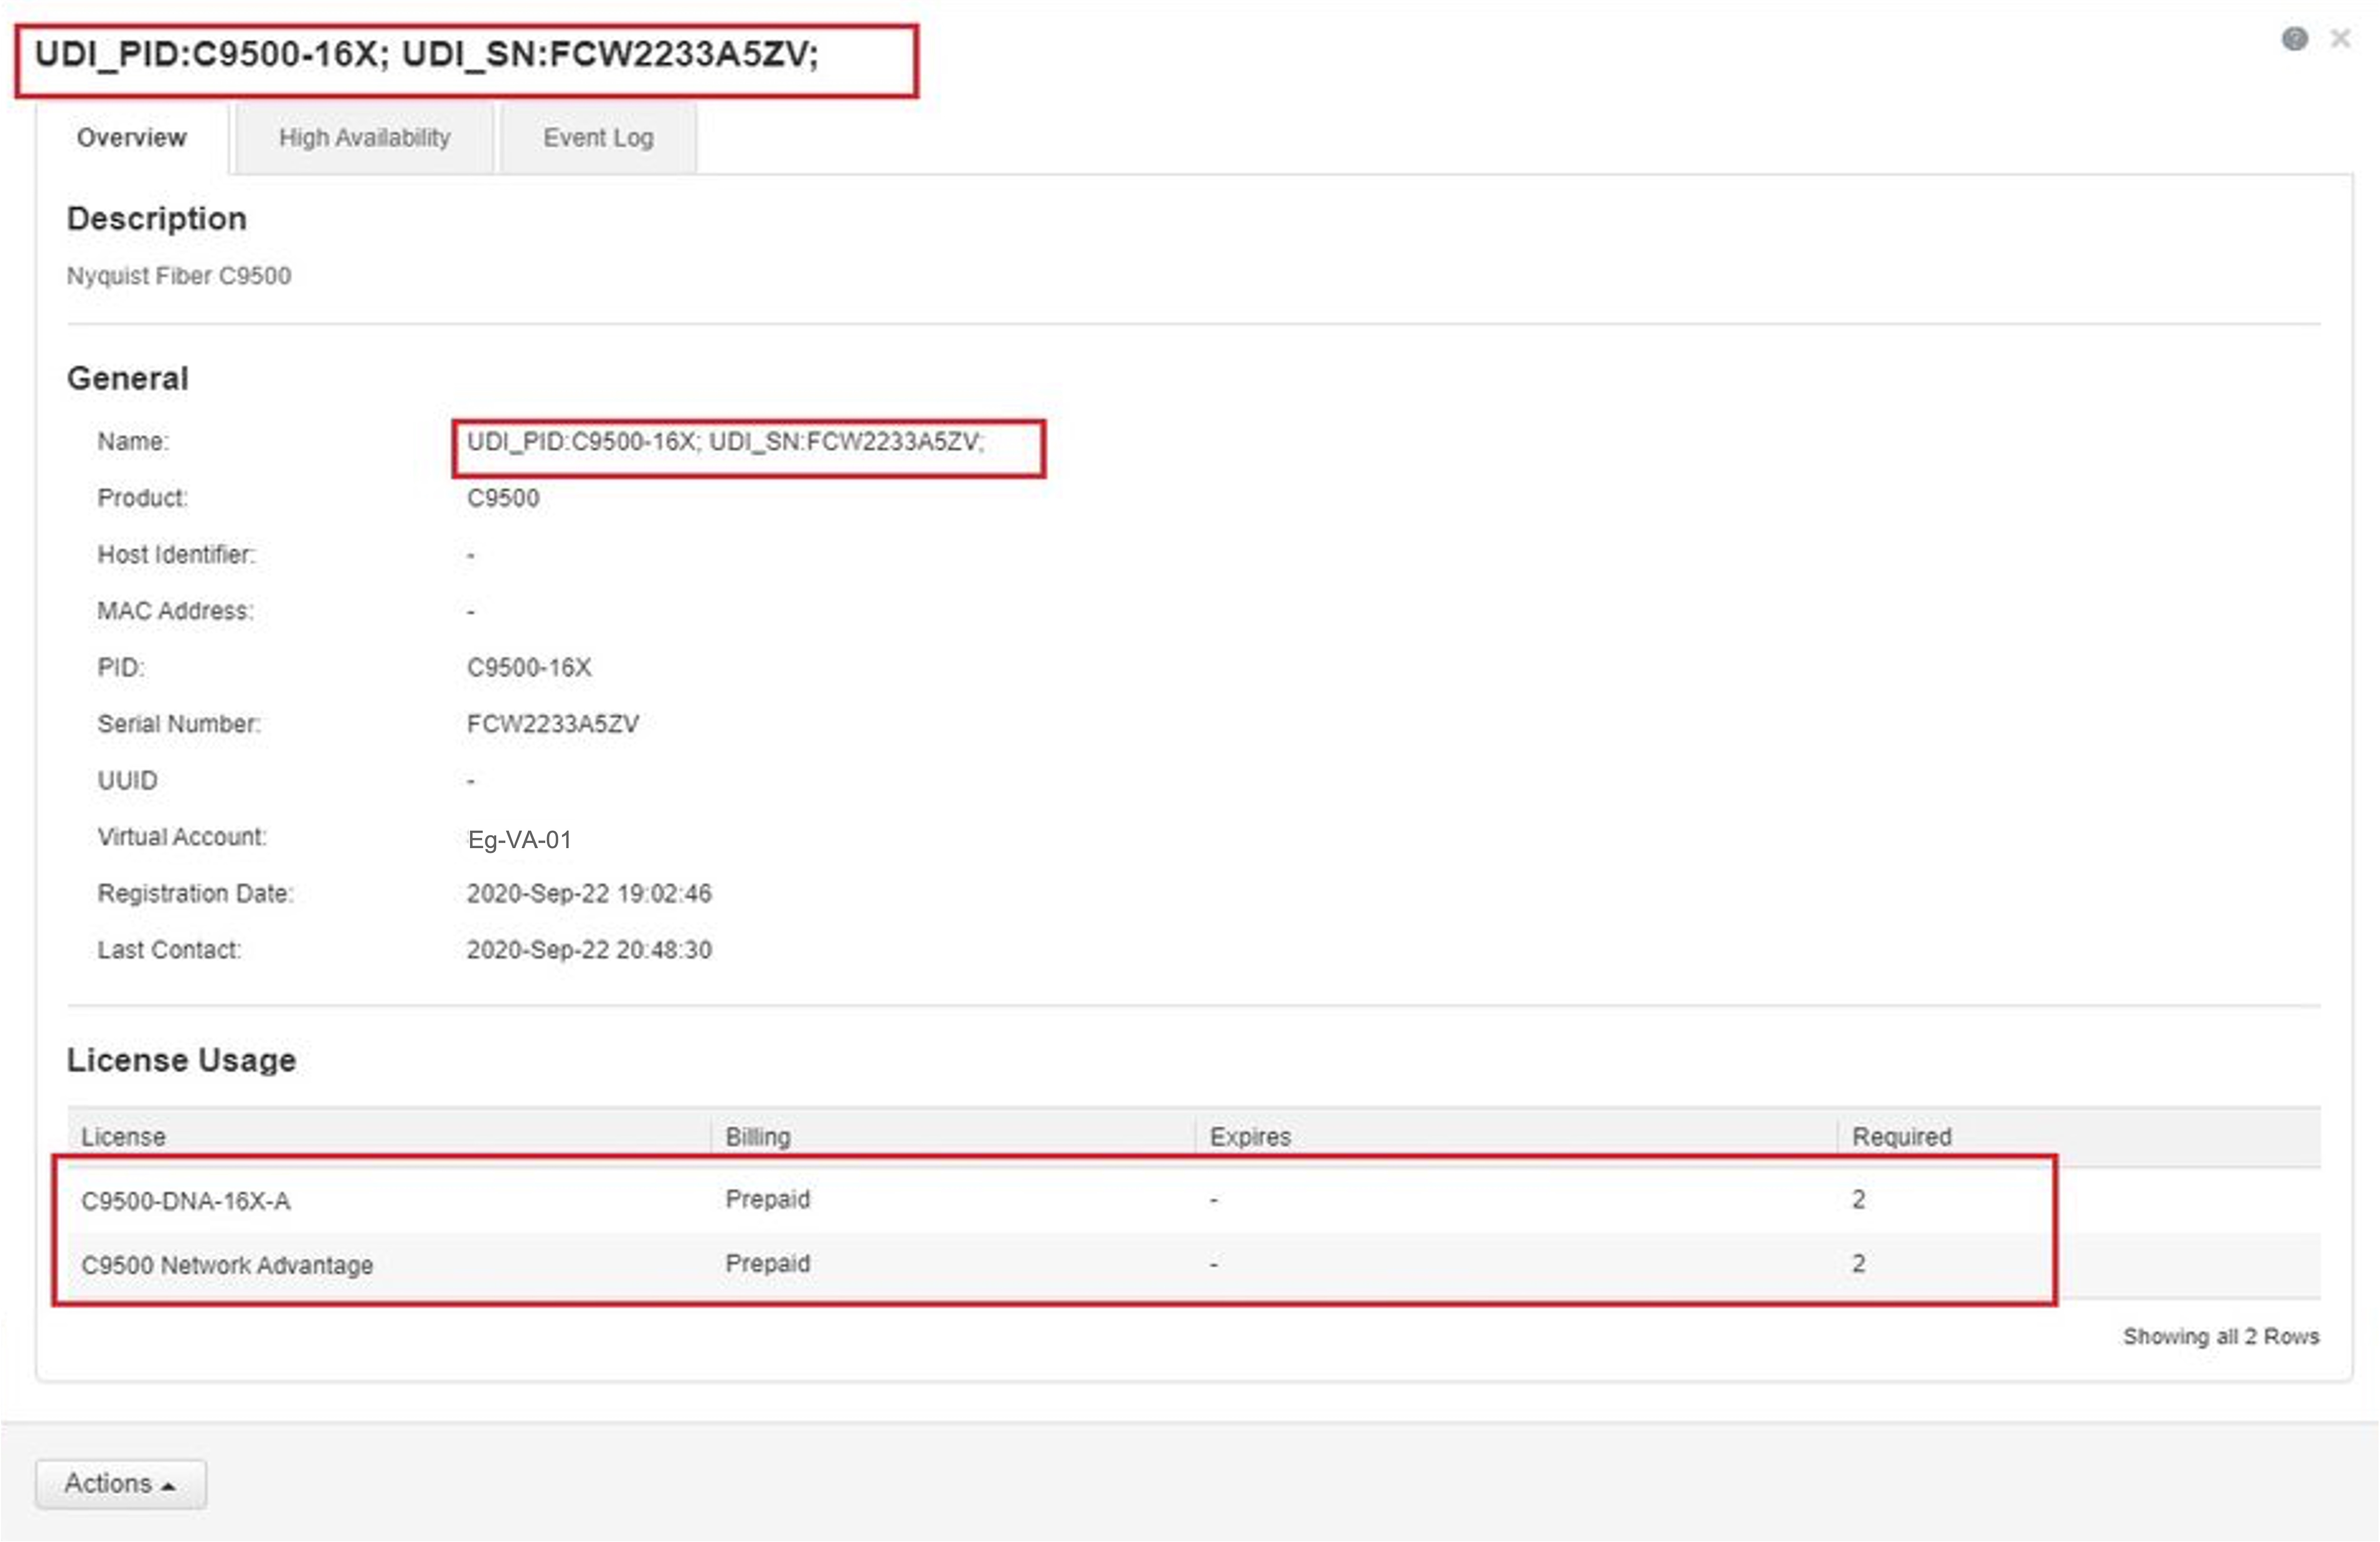Screen dimensions: 2380x1542
Task: Click the serial number FCW2233A5ZV value
Action: tap(552, 724)
